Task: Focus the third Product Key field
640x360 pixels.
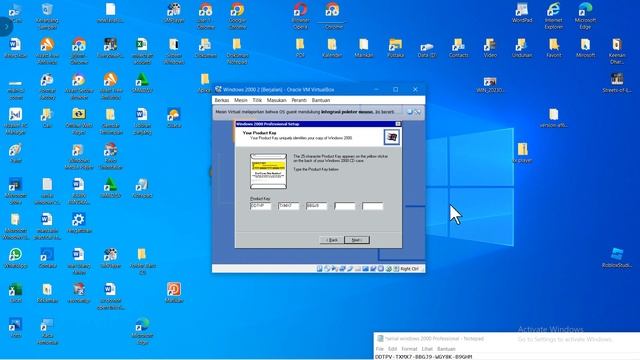Action: click(317, 206)
